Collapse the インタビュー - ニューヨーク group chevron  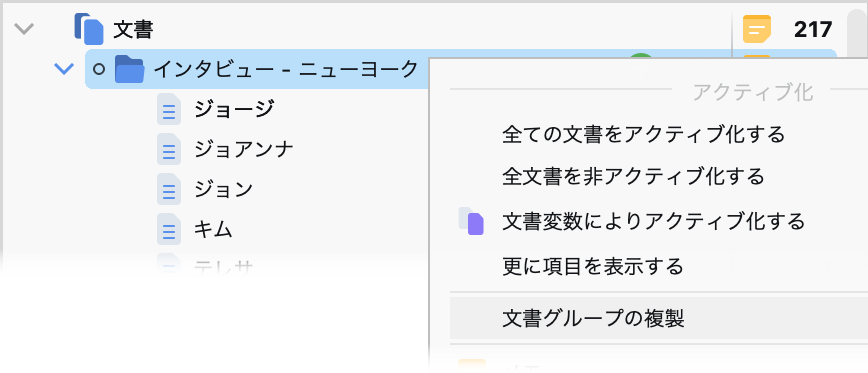[64, 69]
